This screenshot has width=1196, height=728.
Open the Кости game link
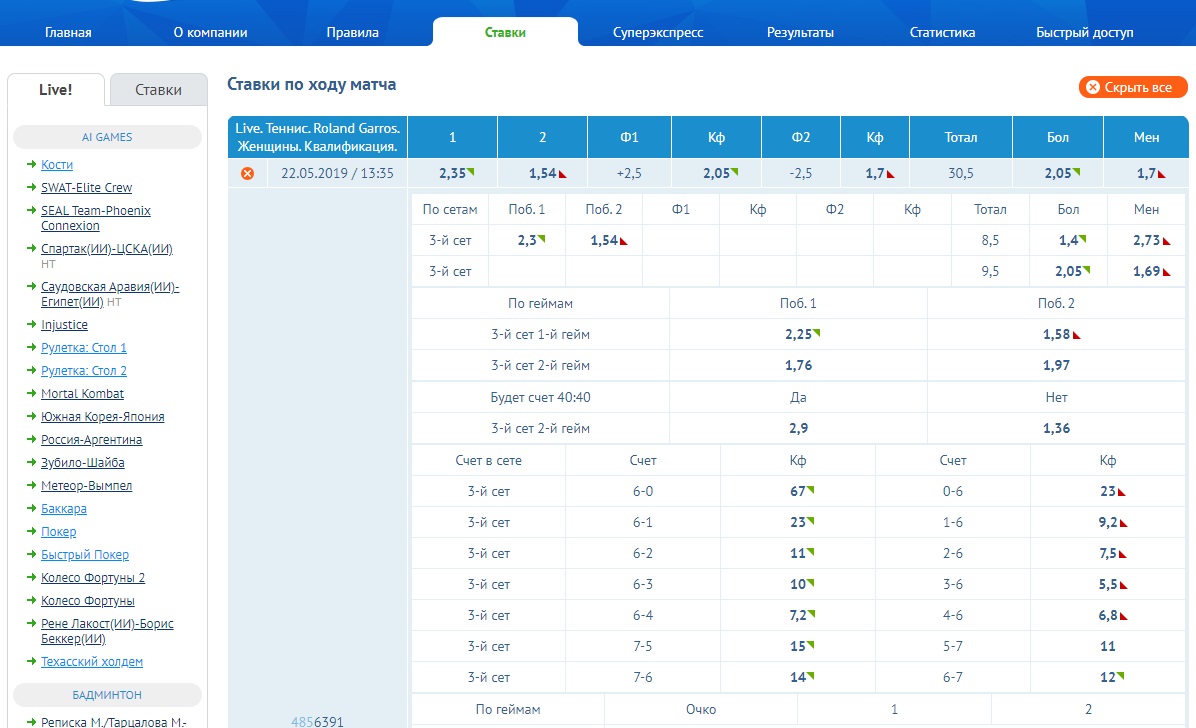pos(57,164)
